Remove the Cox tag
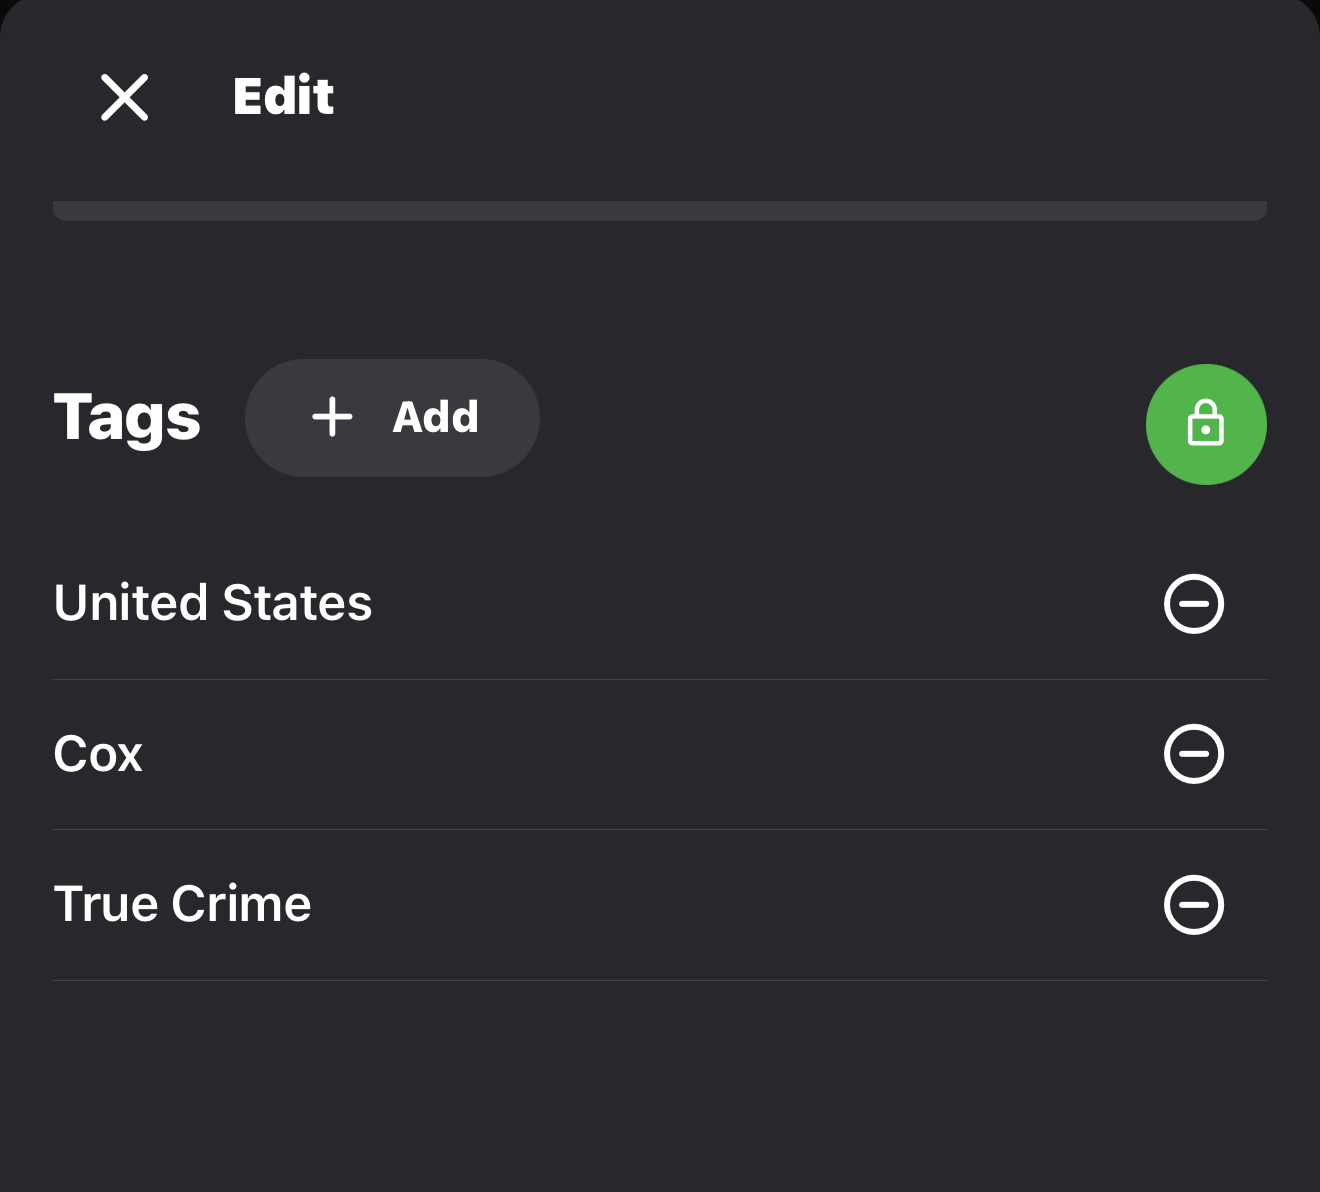The image size is (1320, 1192). tap(1194, 754)
